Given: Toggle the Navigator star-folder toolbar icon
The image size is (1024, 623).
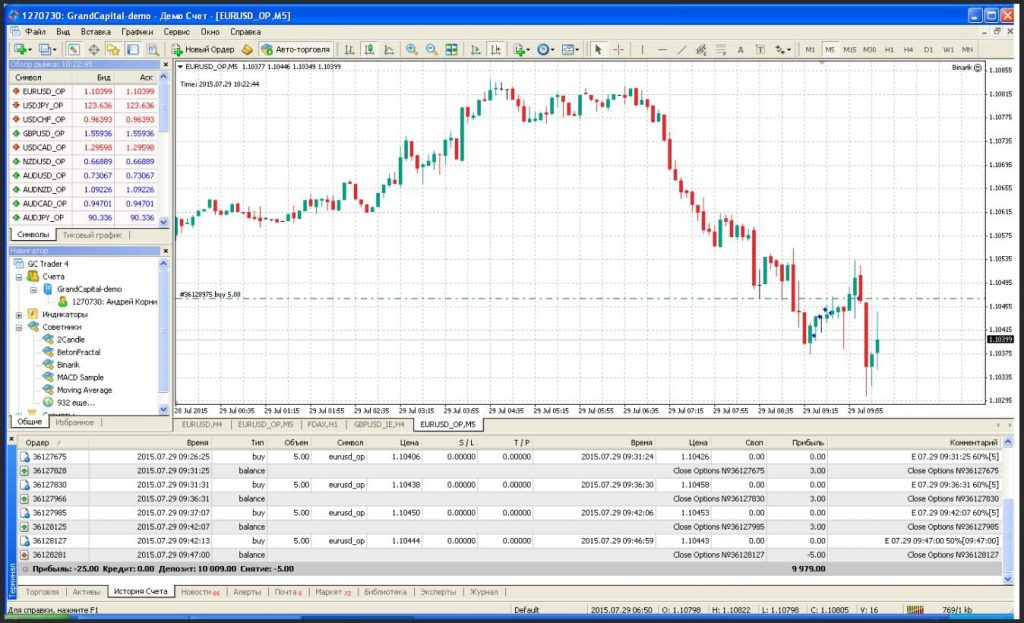Looking at the screenshot, I should tap(113, 50).
